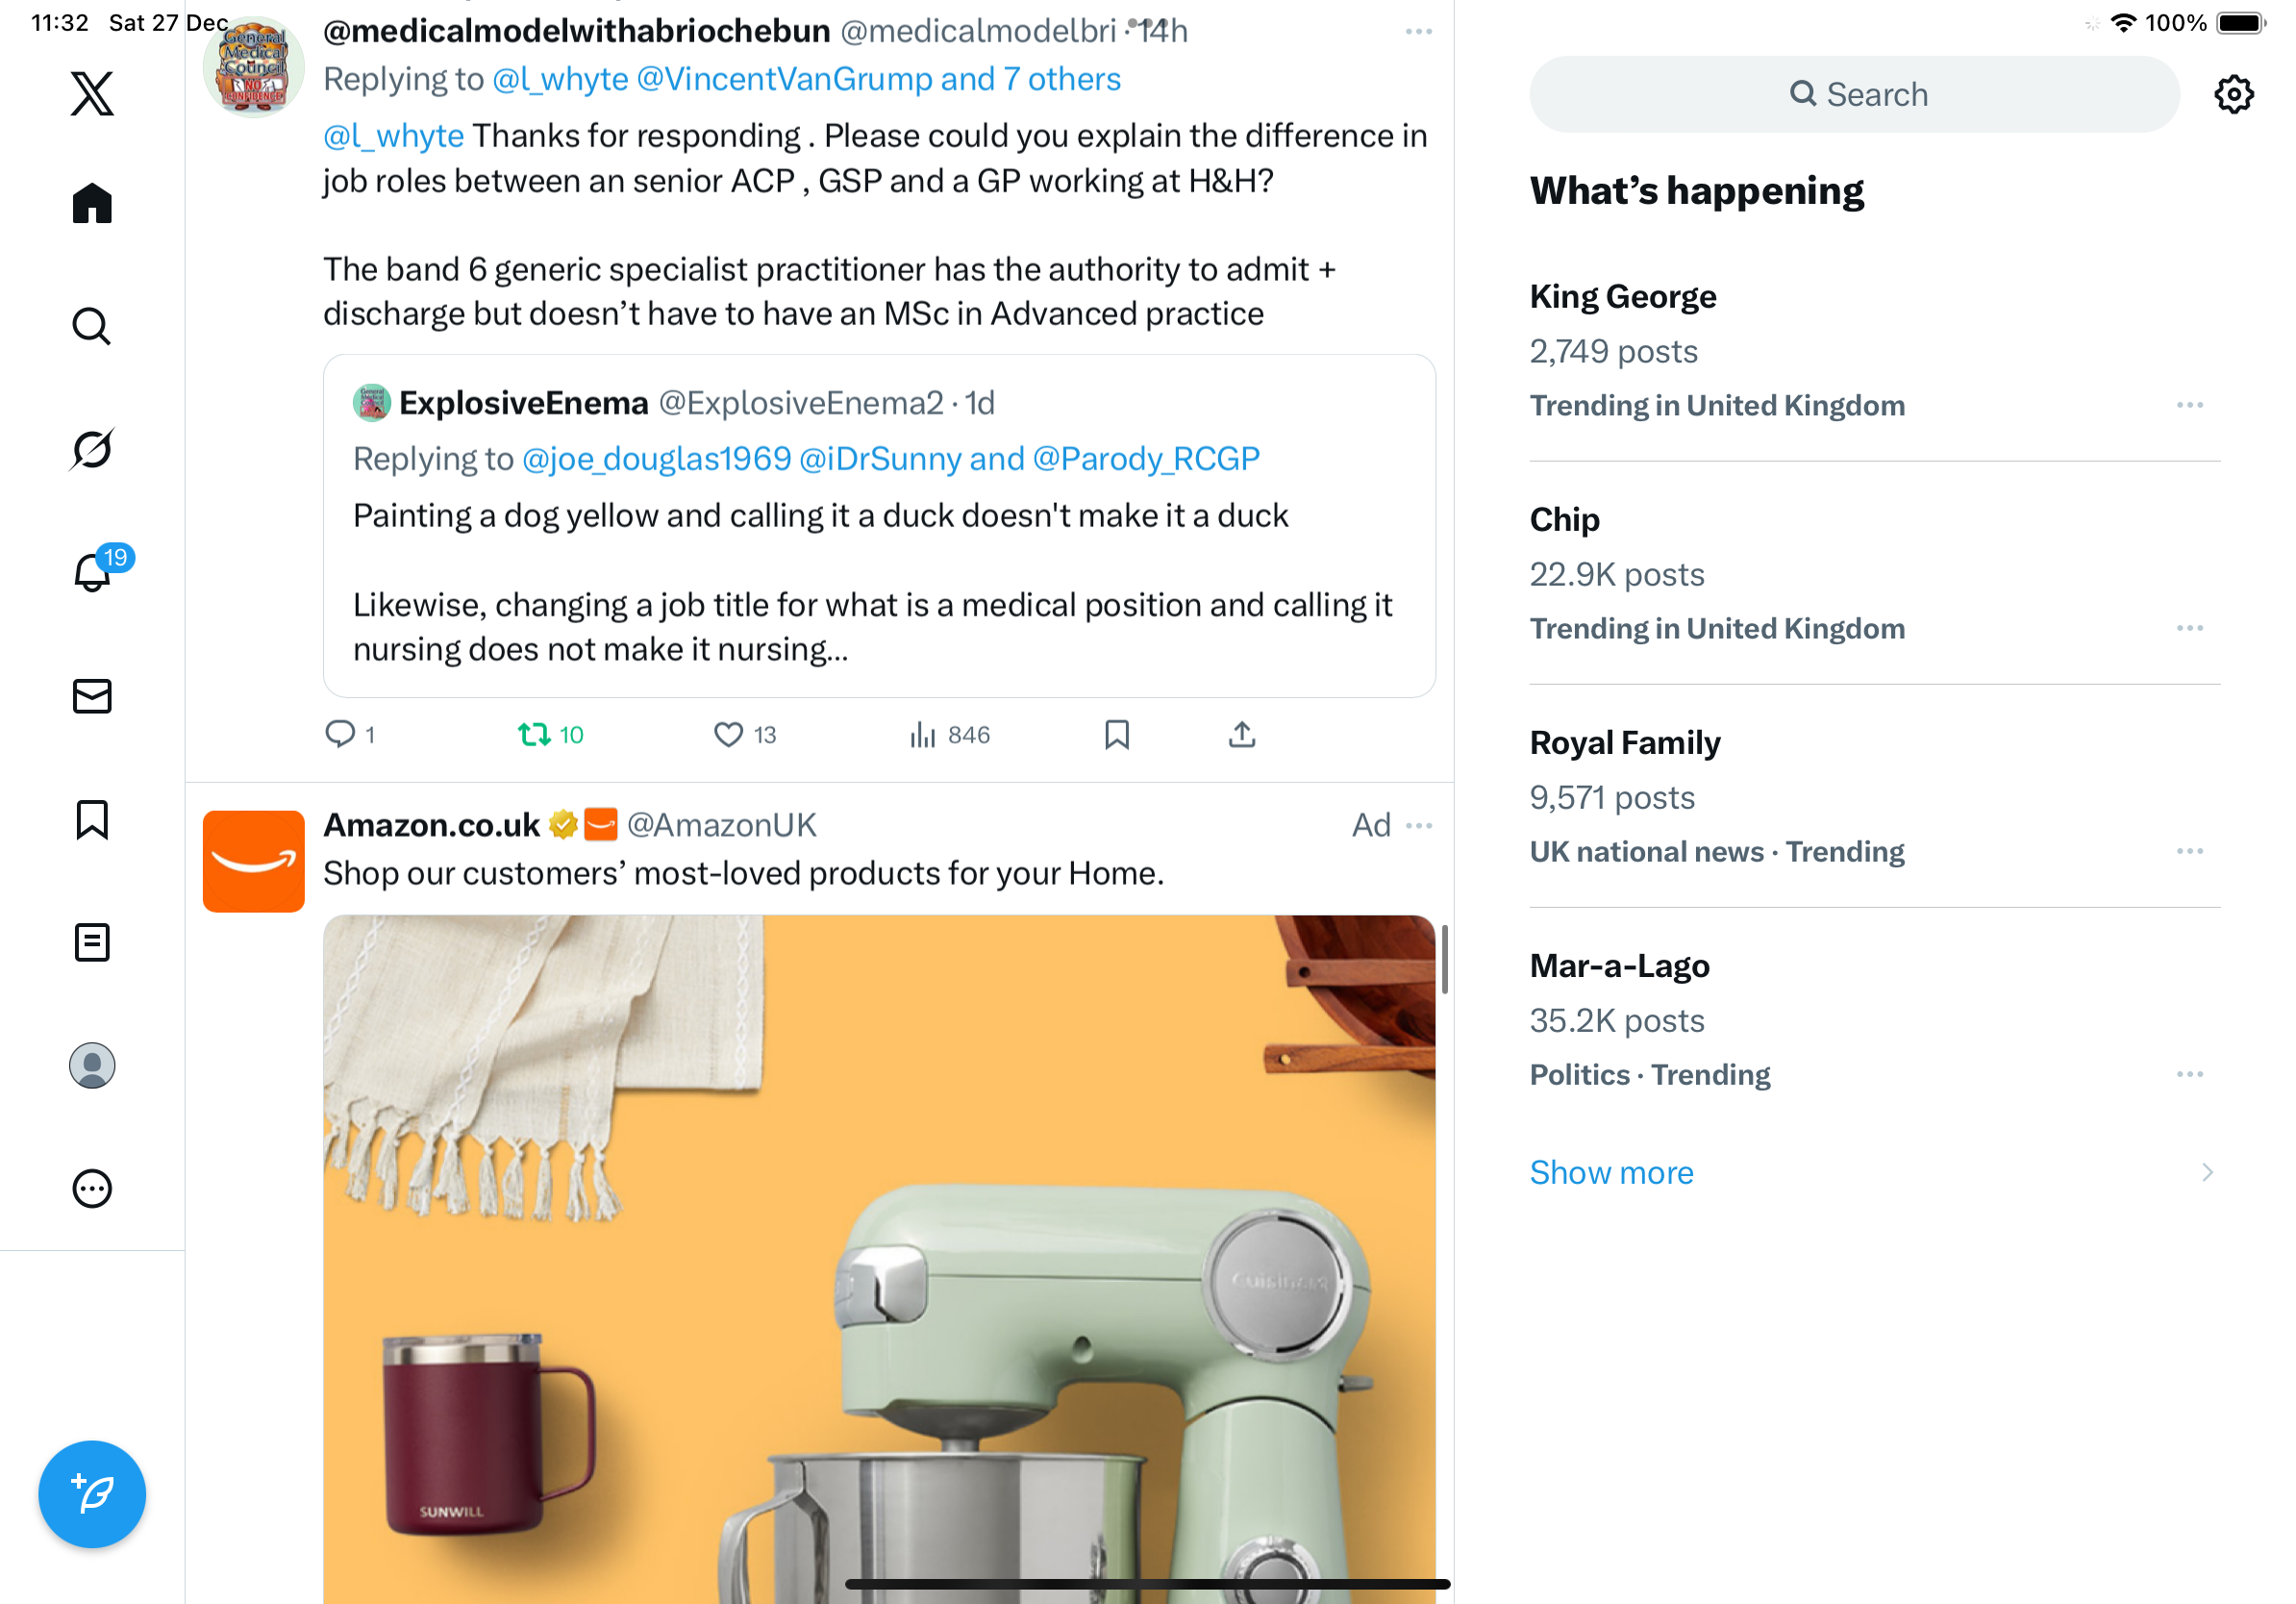2296x1604 pixels.
Task: Click the Search input field
Action: pos(1855,94)
